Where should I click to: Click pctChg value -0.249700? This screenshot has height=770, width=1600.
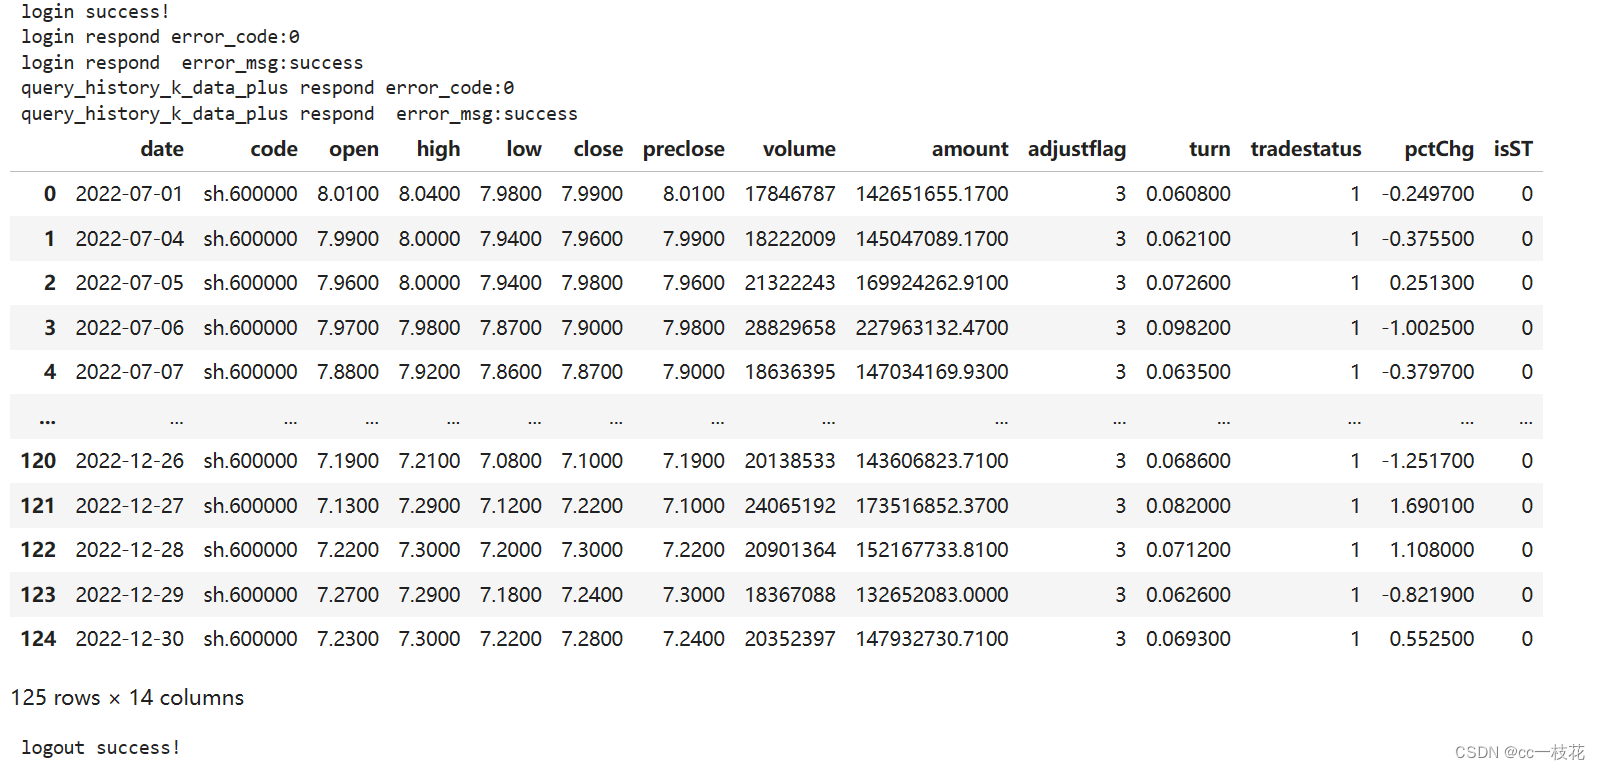coord(1428,194)
